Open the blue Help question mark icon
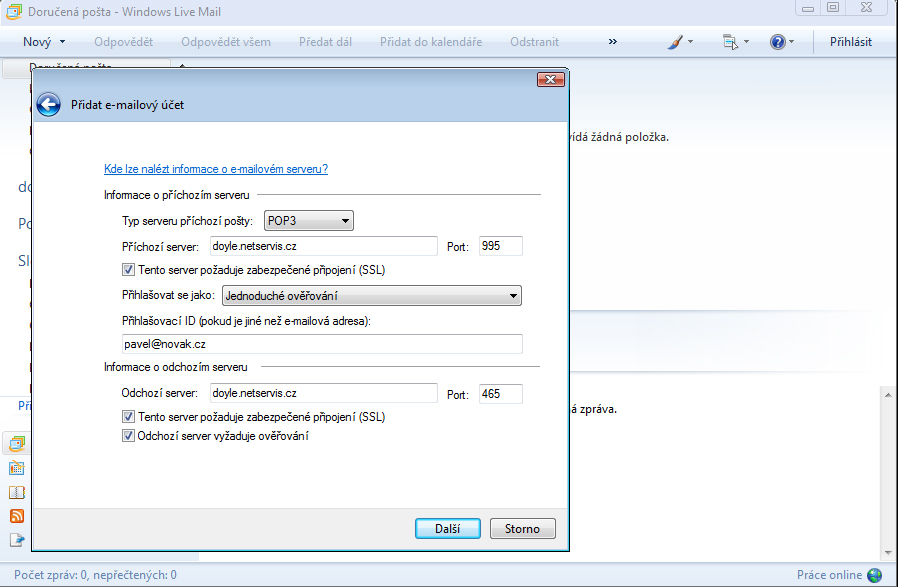 (778, 42)
